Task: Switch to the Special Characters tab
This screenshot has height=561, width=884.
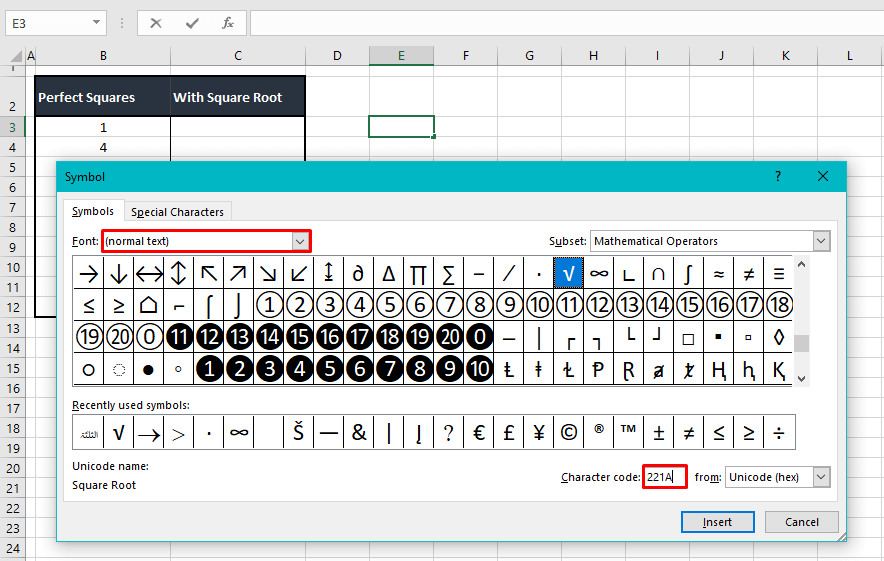Action: 177,212
